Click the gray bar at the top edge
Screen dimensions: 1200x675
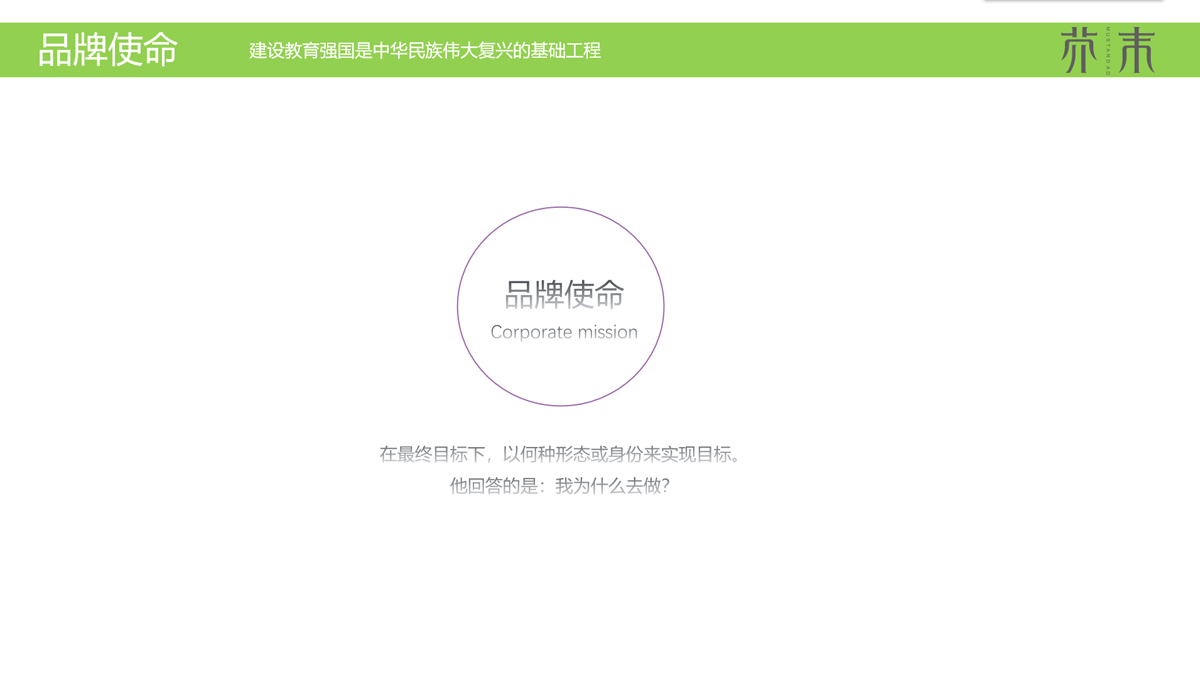(1074, 1)
